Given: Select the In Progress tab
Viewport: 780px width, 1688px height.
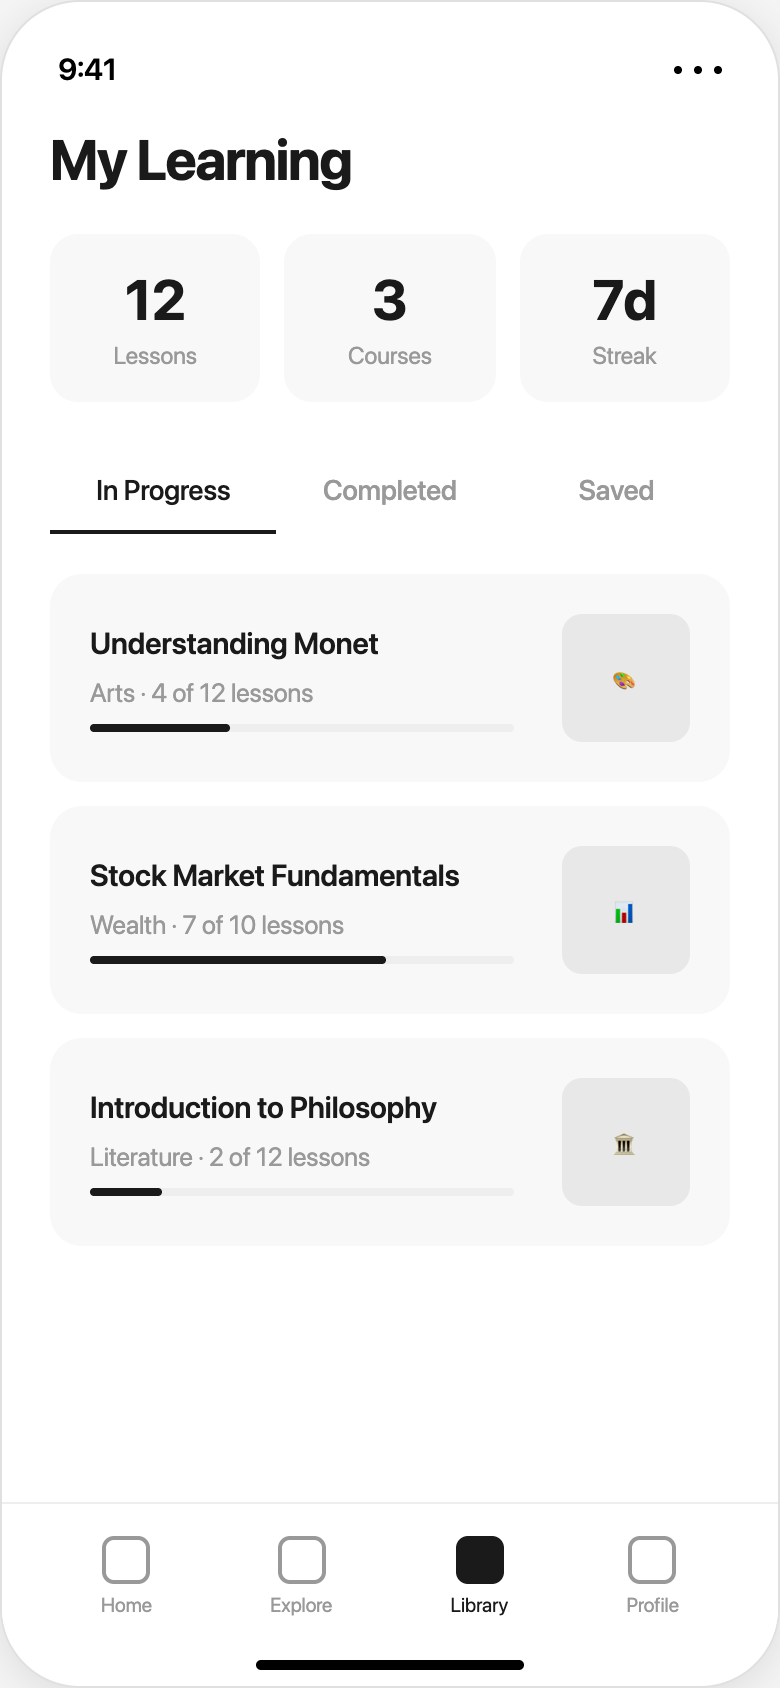Looking at the screenshot, I should pos(163,491).
